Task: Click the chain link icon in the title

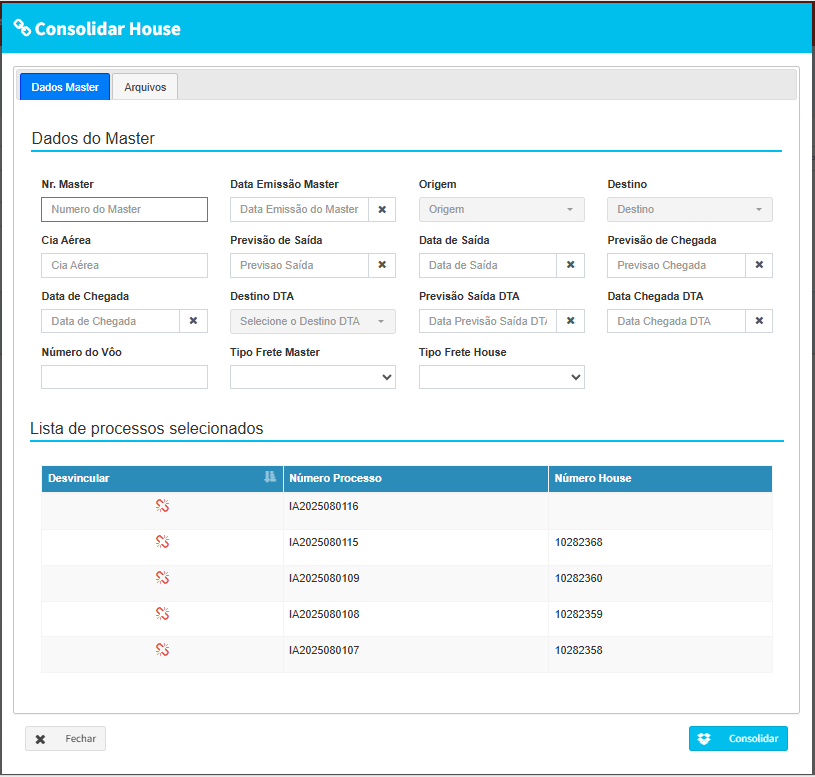Action: 22,28
